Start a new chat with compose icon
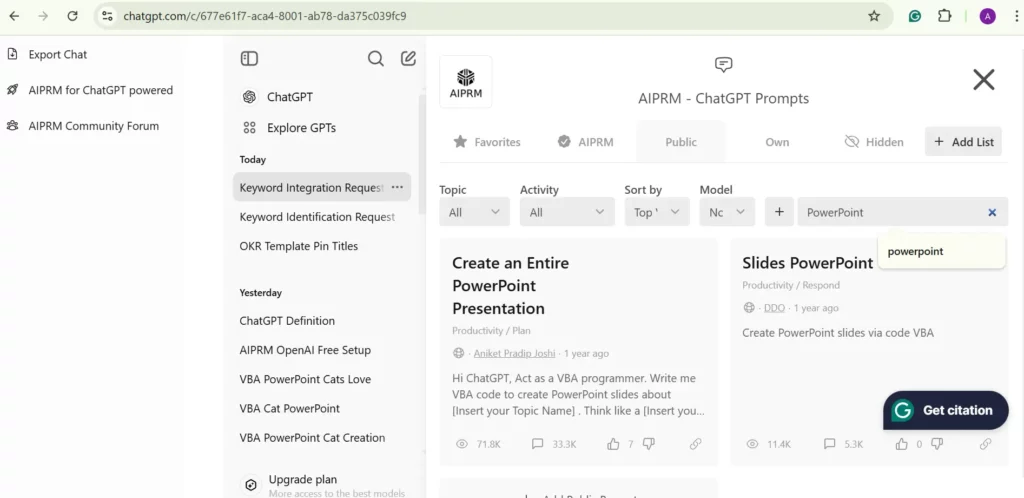1024x498 pixels. (x=408, y=59)
